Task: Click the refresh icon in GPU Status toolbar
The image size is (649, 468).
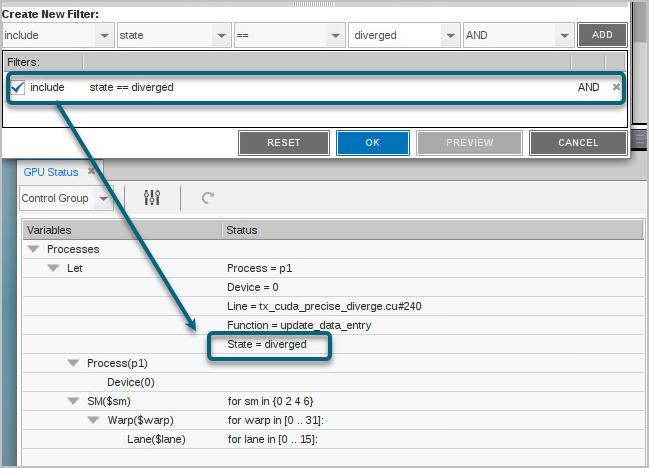Action: point(208,198)
